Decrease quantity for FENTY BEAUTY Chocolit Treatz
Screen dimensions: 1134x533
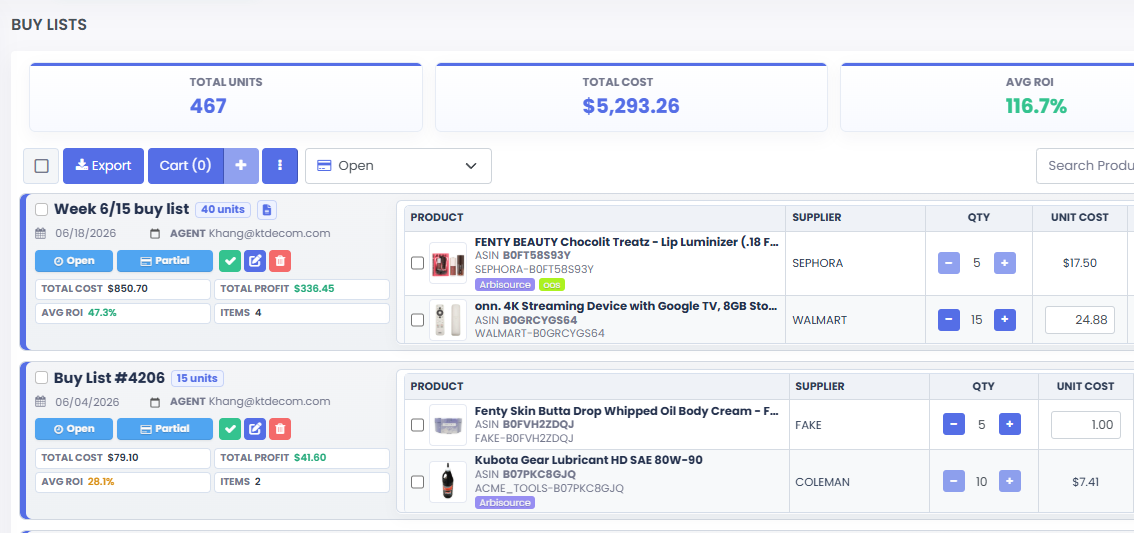tap(949, 263)
